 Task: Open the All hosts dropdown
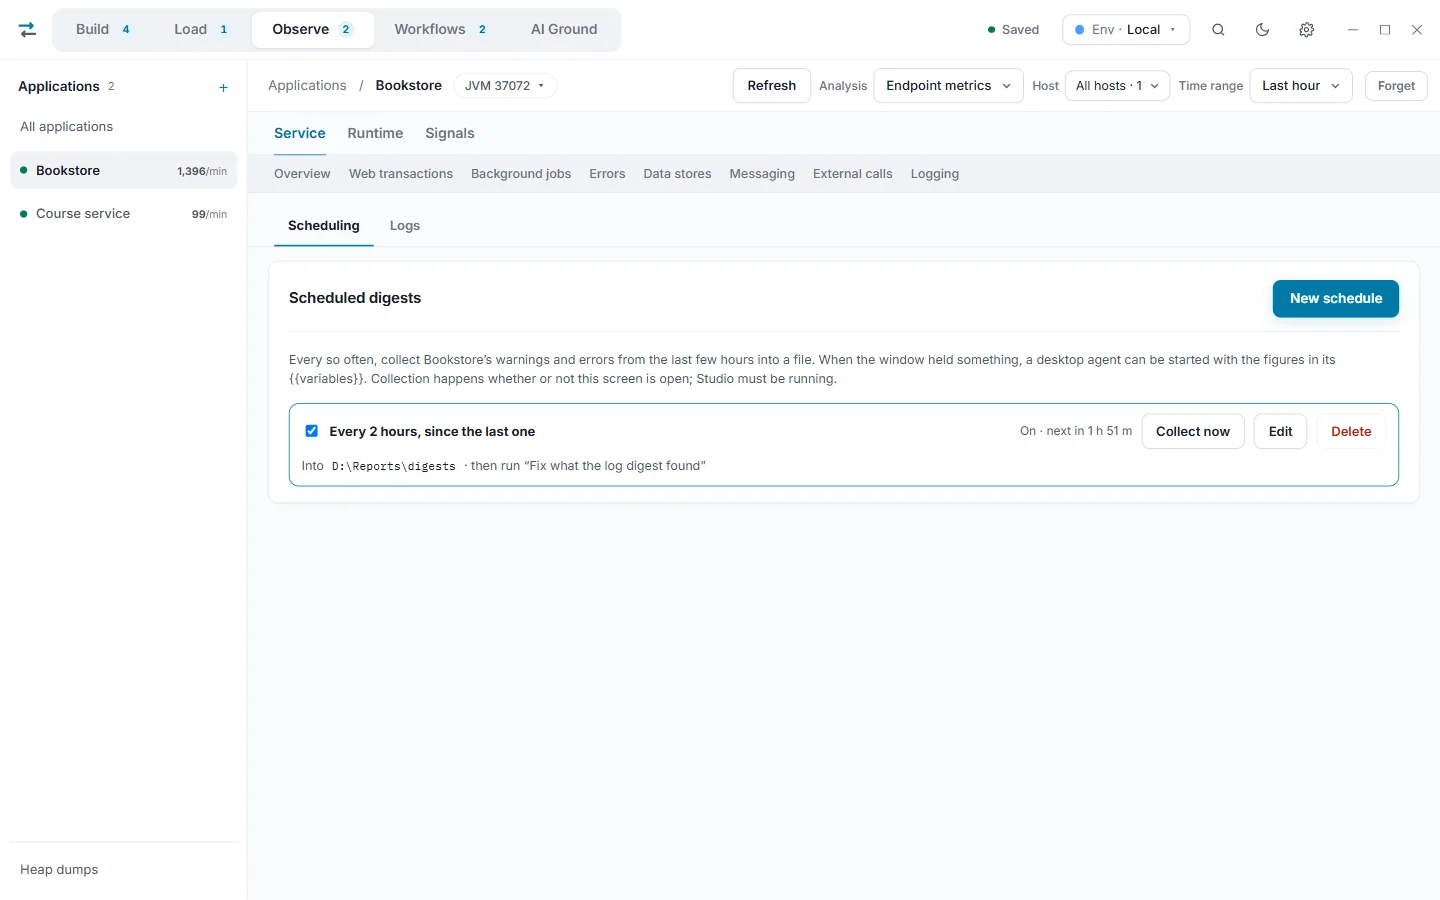coord(1117,86)
